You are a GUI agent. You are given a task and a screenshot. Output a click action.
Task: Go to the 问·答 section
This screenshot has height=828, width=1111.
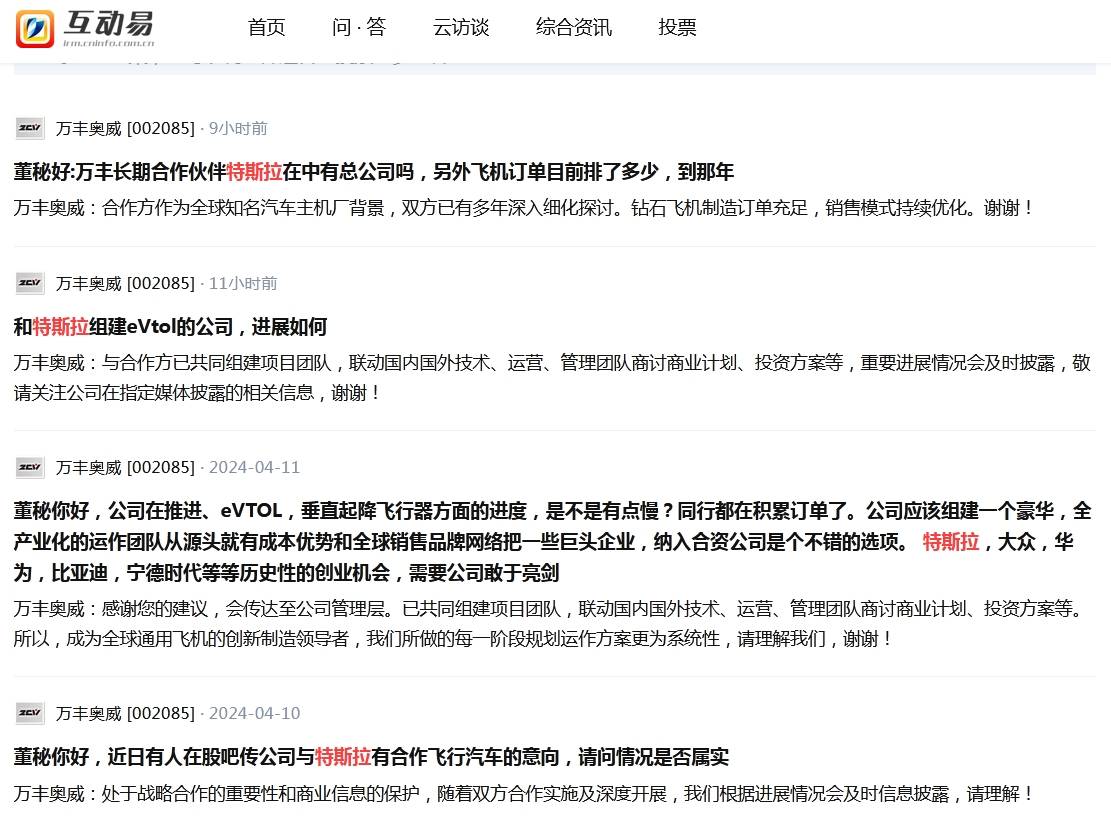(x=359, y=27)
